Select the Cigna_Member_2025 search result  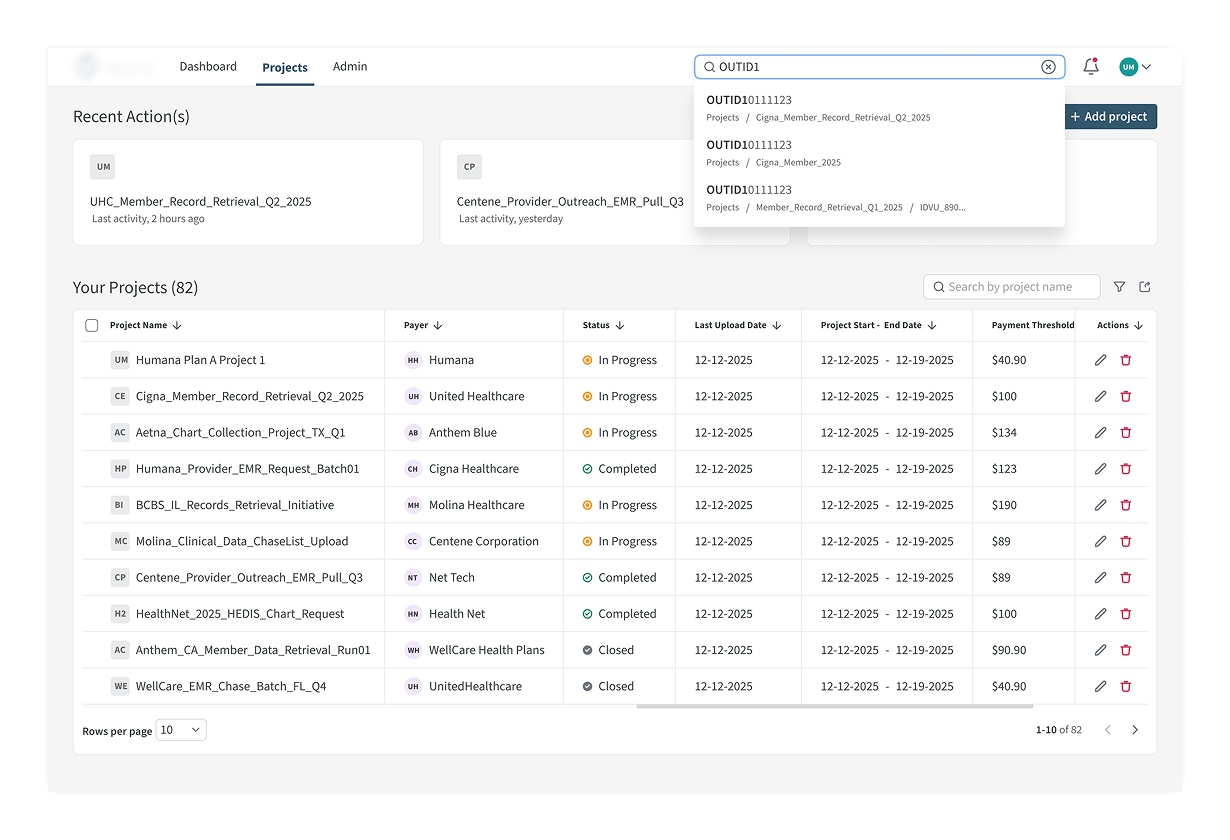(x=797, y=152)
